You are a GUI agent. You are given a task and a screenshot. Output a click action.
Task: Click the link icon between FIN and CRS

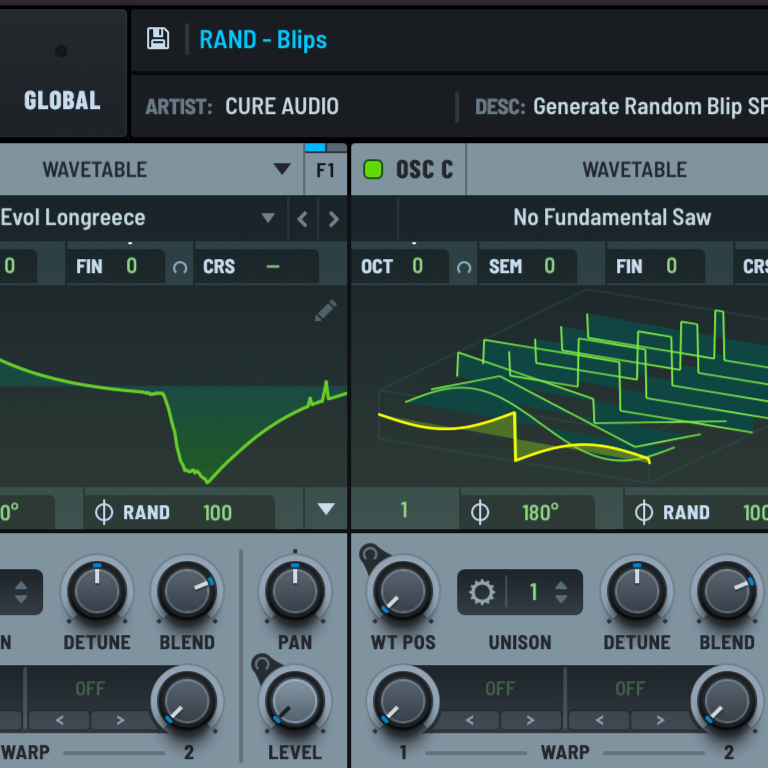tap(180, 267)
